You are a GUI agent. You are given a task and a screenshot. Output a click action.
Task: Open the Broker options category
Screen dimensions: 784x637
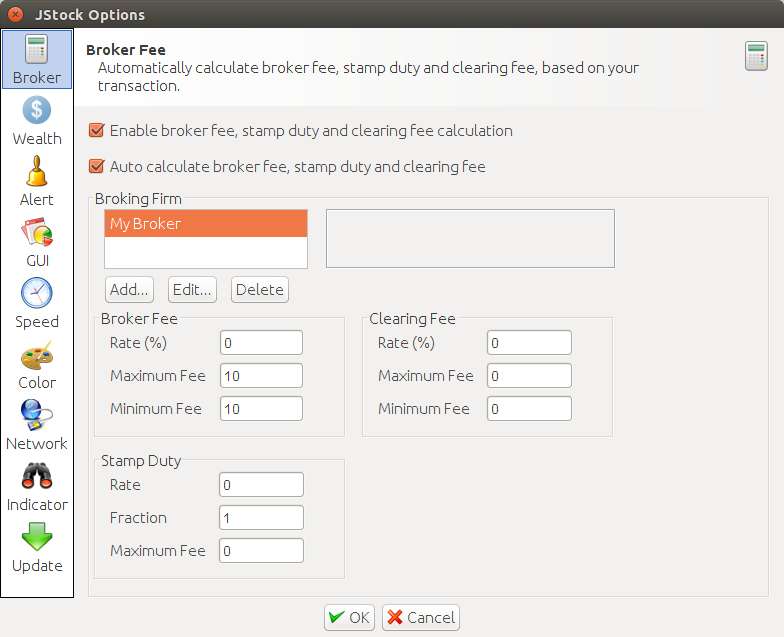(37, 60)
